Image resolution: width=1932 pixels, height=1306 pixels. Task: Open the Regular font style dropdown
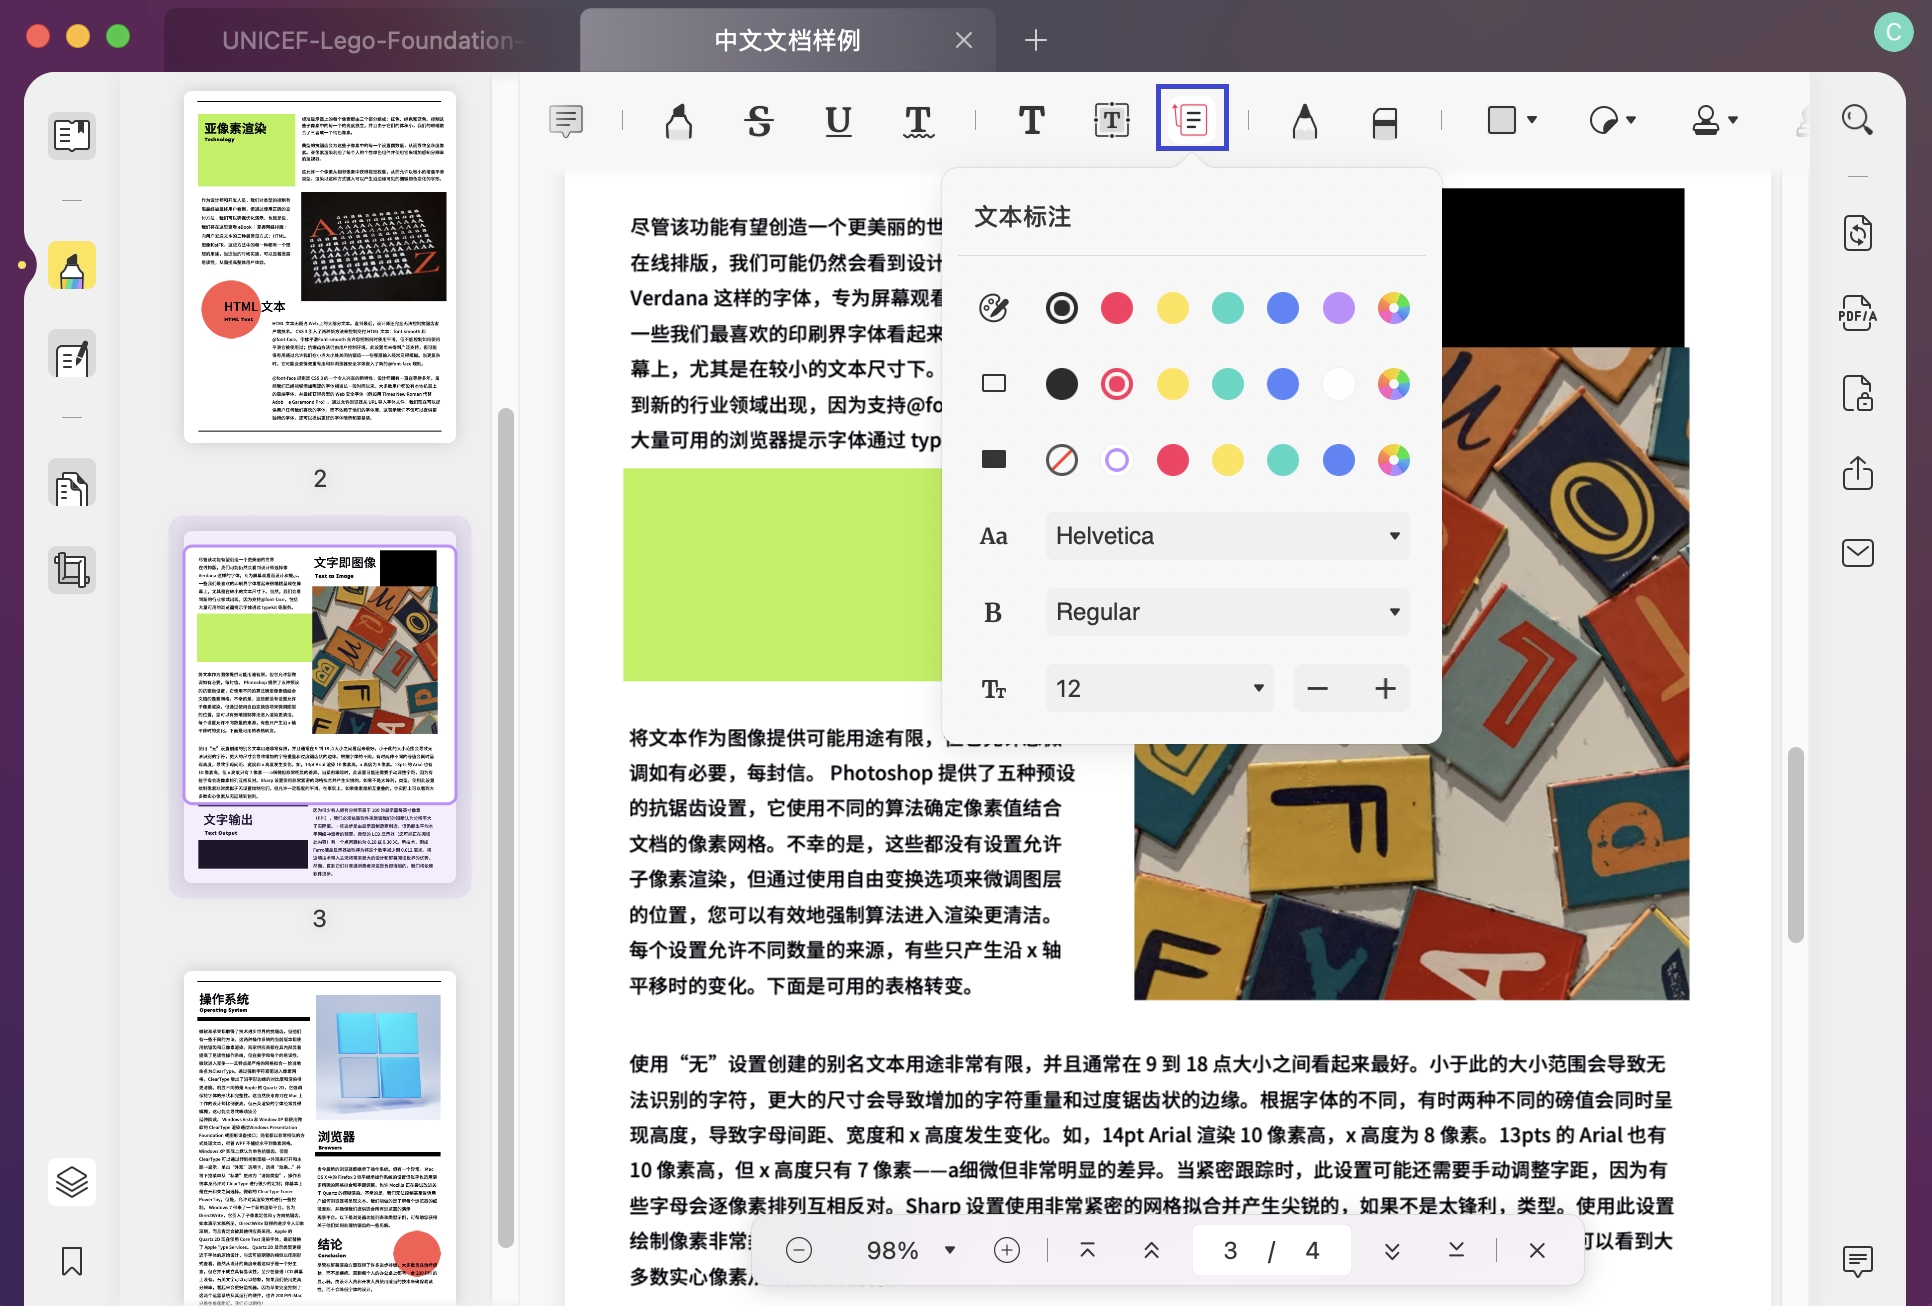[1227, 612]
